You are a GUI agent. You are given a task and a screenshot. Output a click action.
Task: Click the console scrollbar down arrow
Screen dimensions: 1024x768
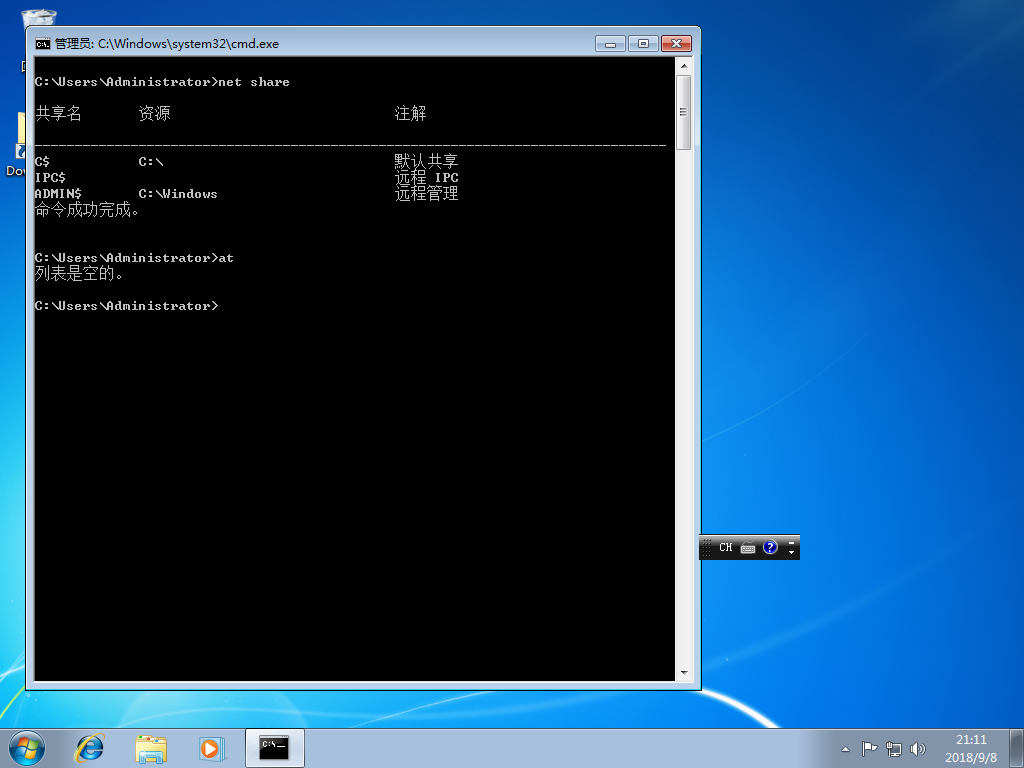pyautogui.click(x=684, y=672)
